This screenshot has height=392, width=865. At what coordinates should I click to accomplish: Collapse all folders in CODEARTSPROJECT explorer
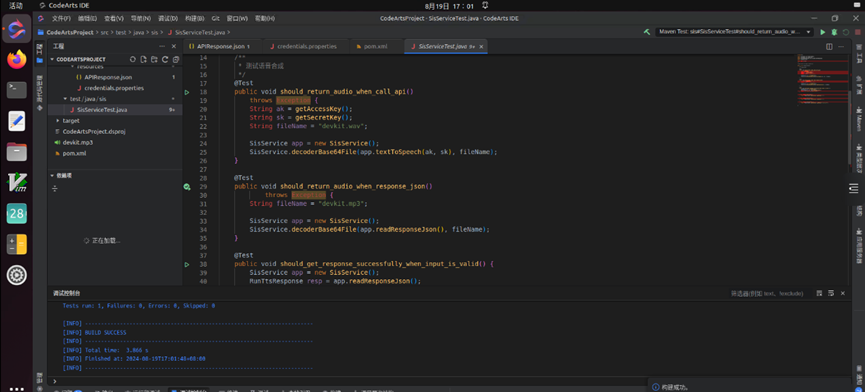coord(175,59)
